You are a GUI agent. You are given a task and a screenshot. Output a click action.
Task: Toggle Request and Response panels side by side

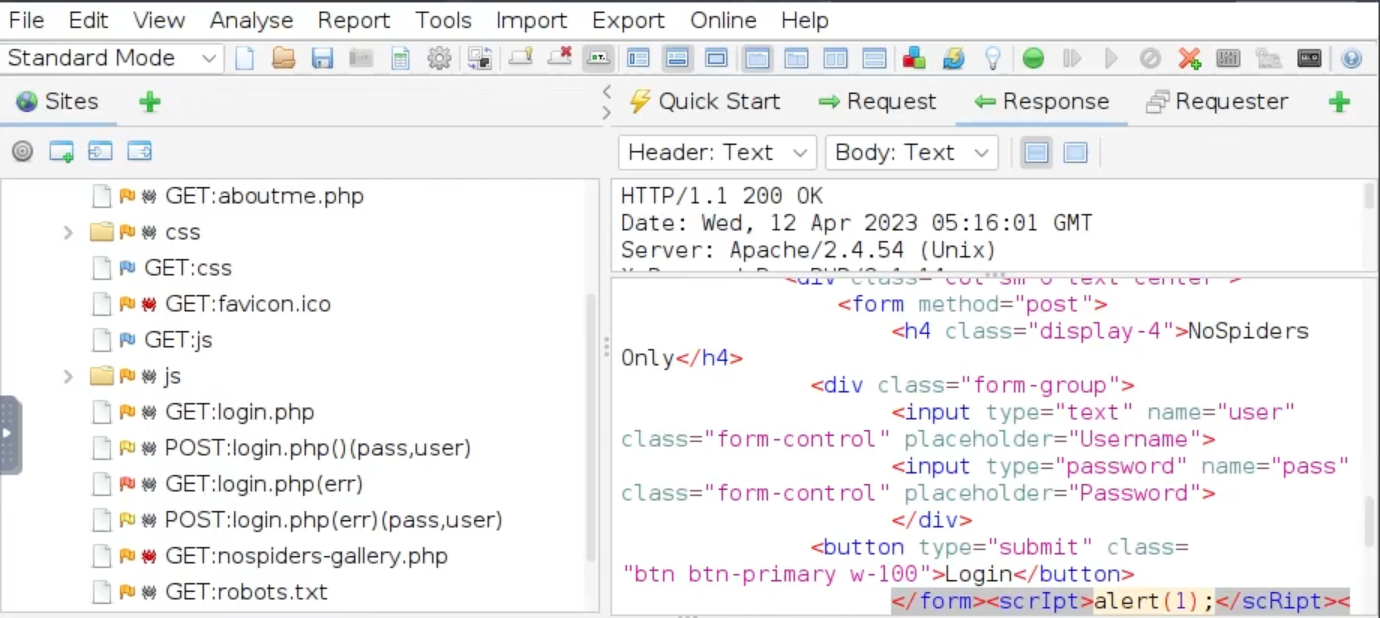click(835, 59)
